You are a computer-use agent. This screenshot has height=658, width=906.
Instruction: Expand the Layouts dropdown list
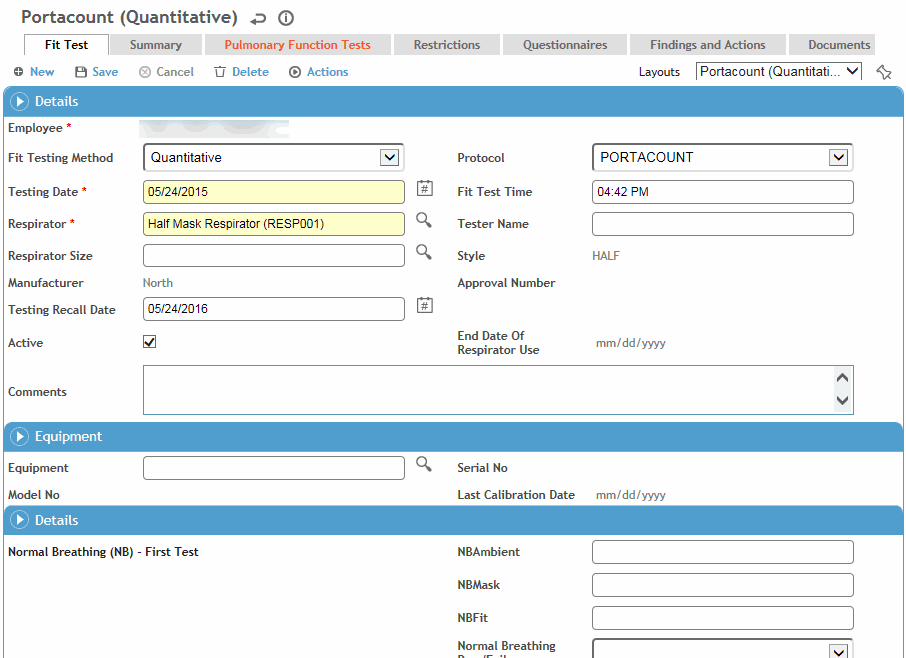852,72
